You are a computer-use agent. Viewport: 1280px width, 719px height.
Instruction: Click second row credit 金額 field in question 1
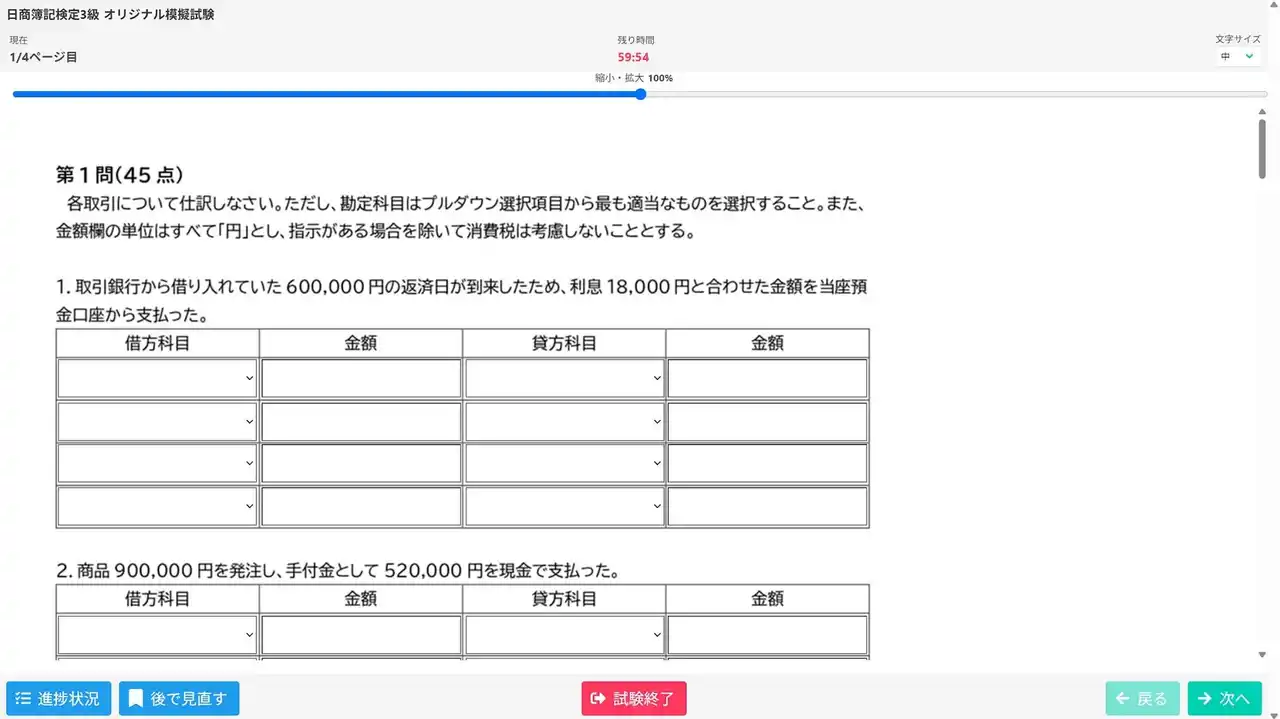tap(767, 422)
